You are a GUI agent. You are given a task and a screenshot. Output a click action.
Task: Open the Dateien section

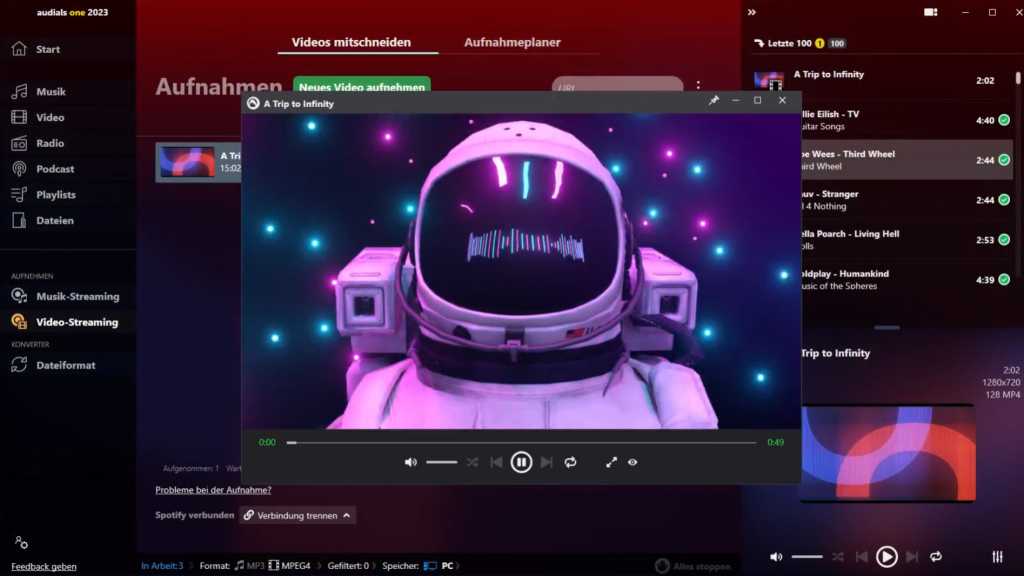[x=42, y=220]
